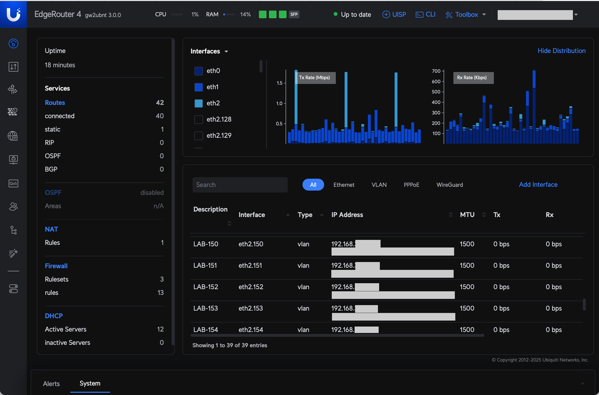Open the Traffic Analysis arrows sidebar icon
Image resolution: width=599 pixels, height=395 pixels.
[x=13, y=67]
